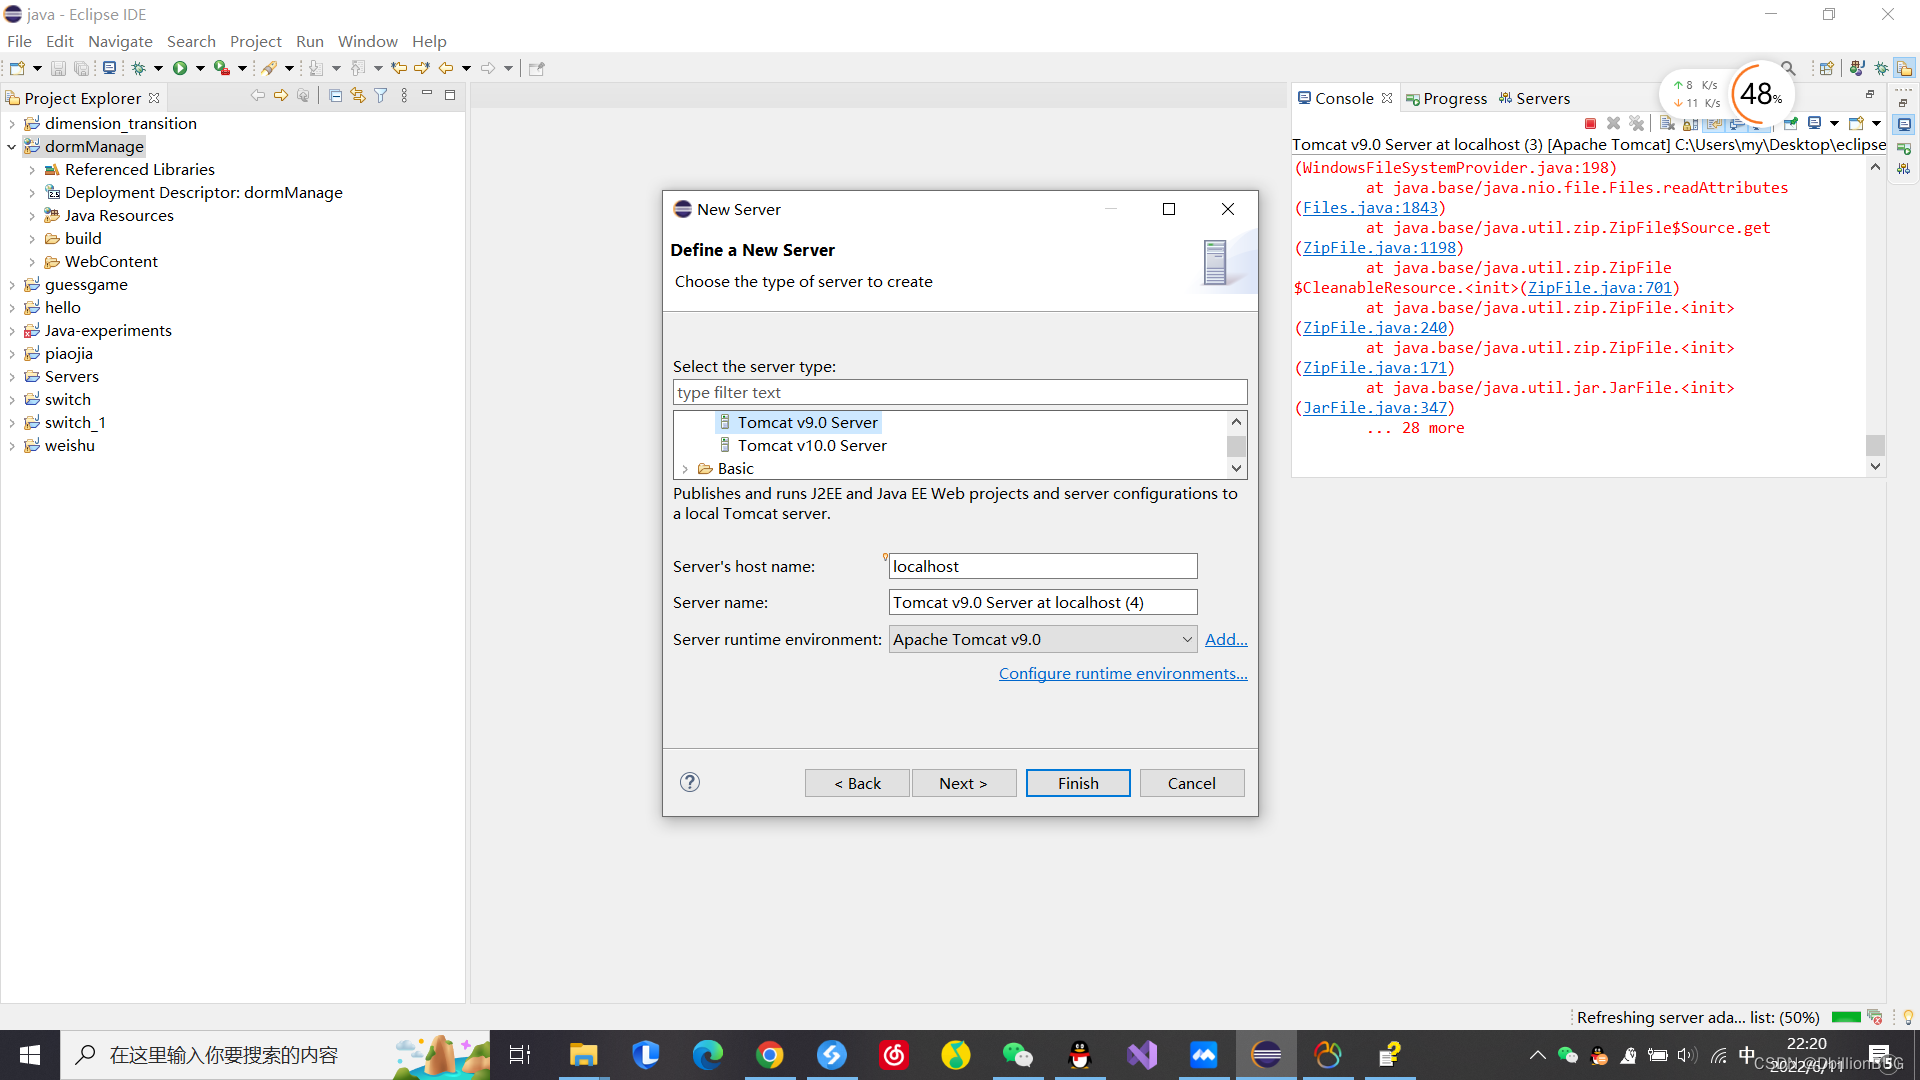Screen dimensions: 1920x1080
Task: Click the Help menu in Eclipse menubar
Action: pos(429,41)
